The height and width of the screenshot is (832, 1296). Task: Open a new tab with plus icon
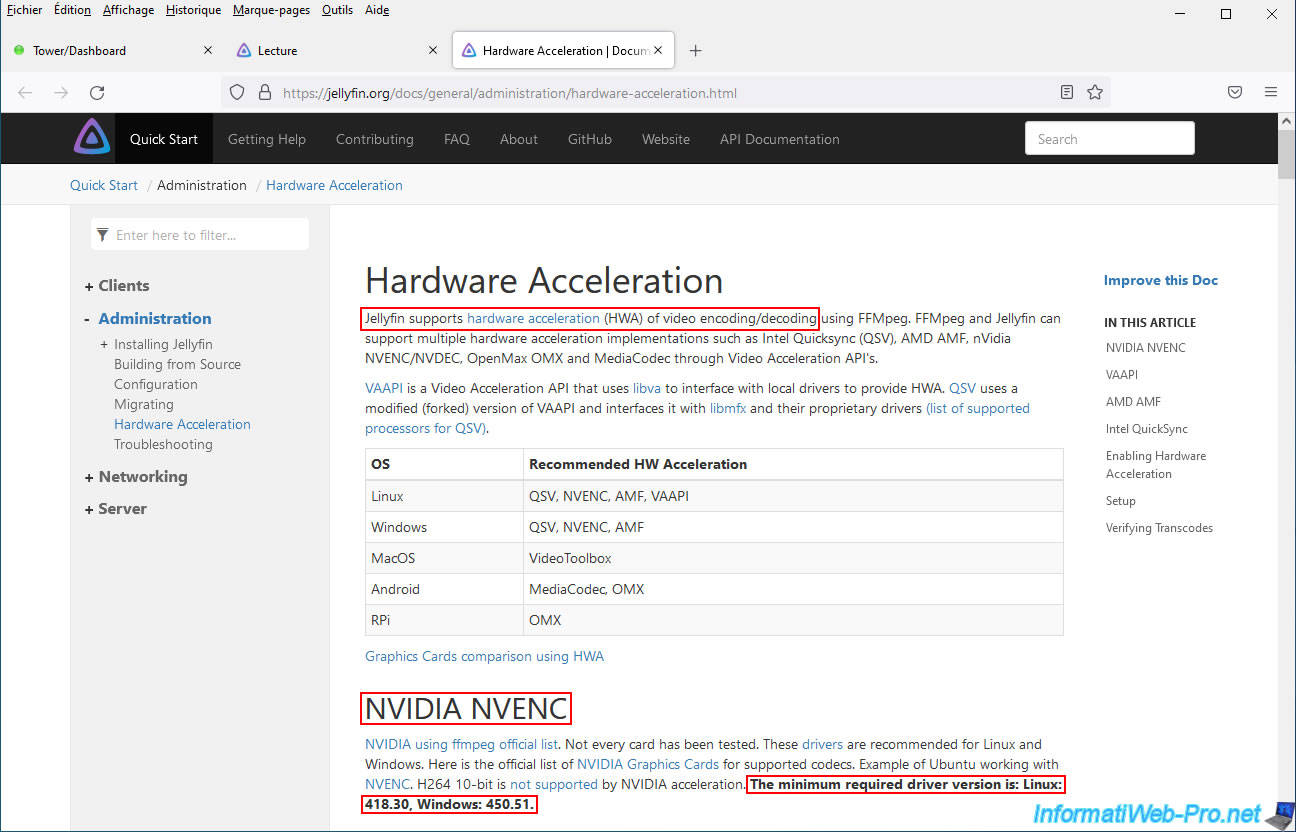coord(696,51)
